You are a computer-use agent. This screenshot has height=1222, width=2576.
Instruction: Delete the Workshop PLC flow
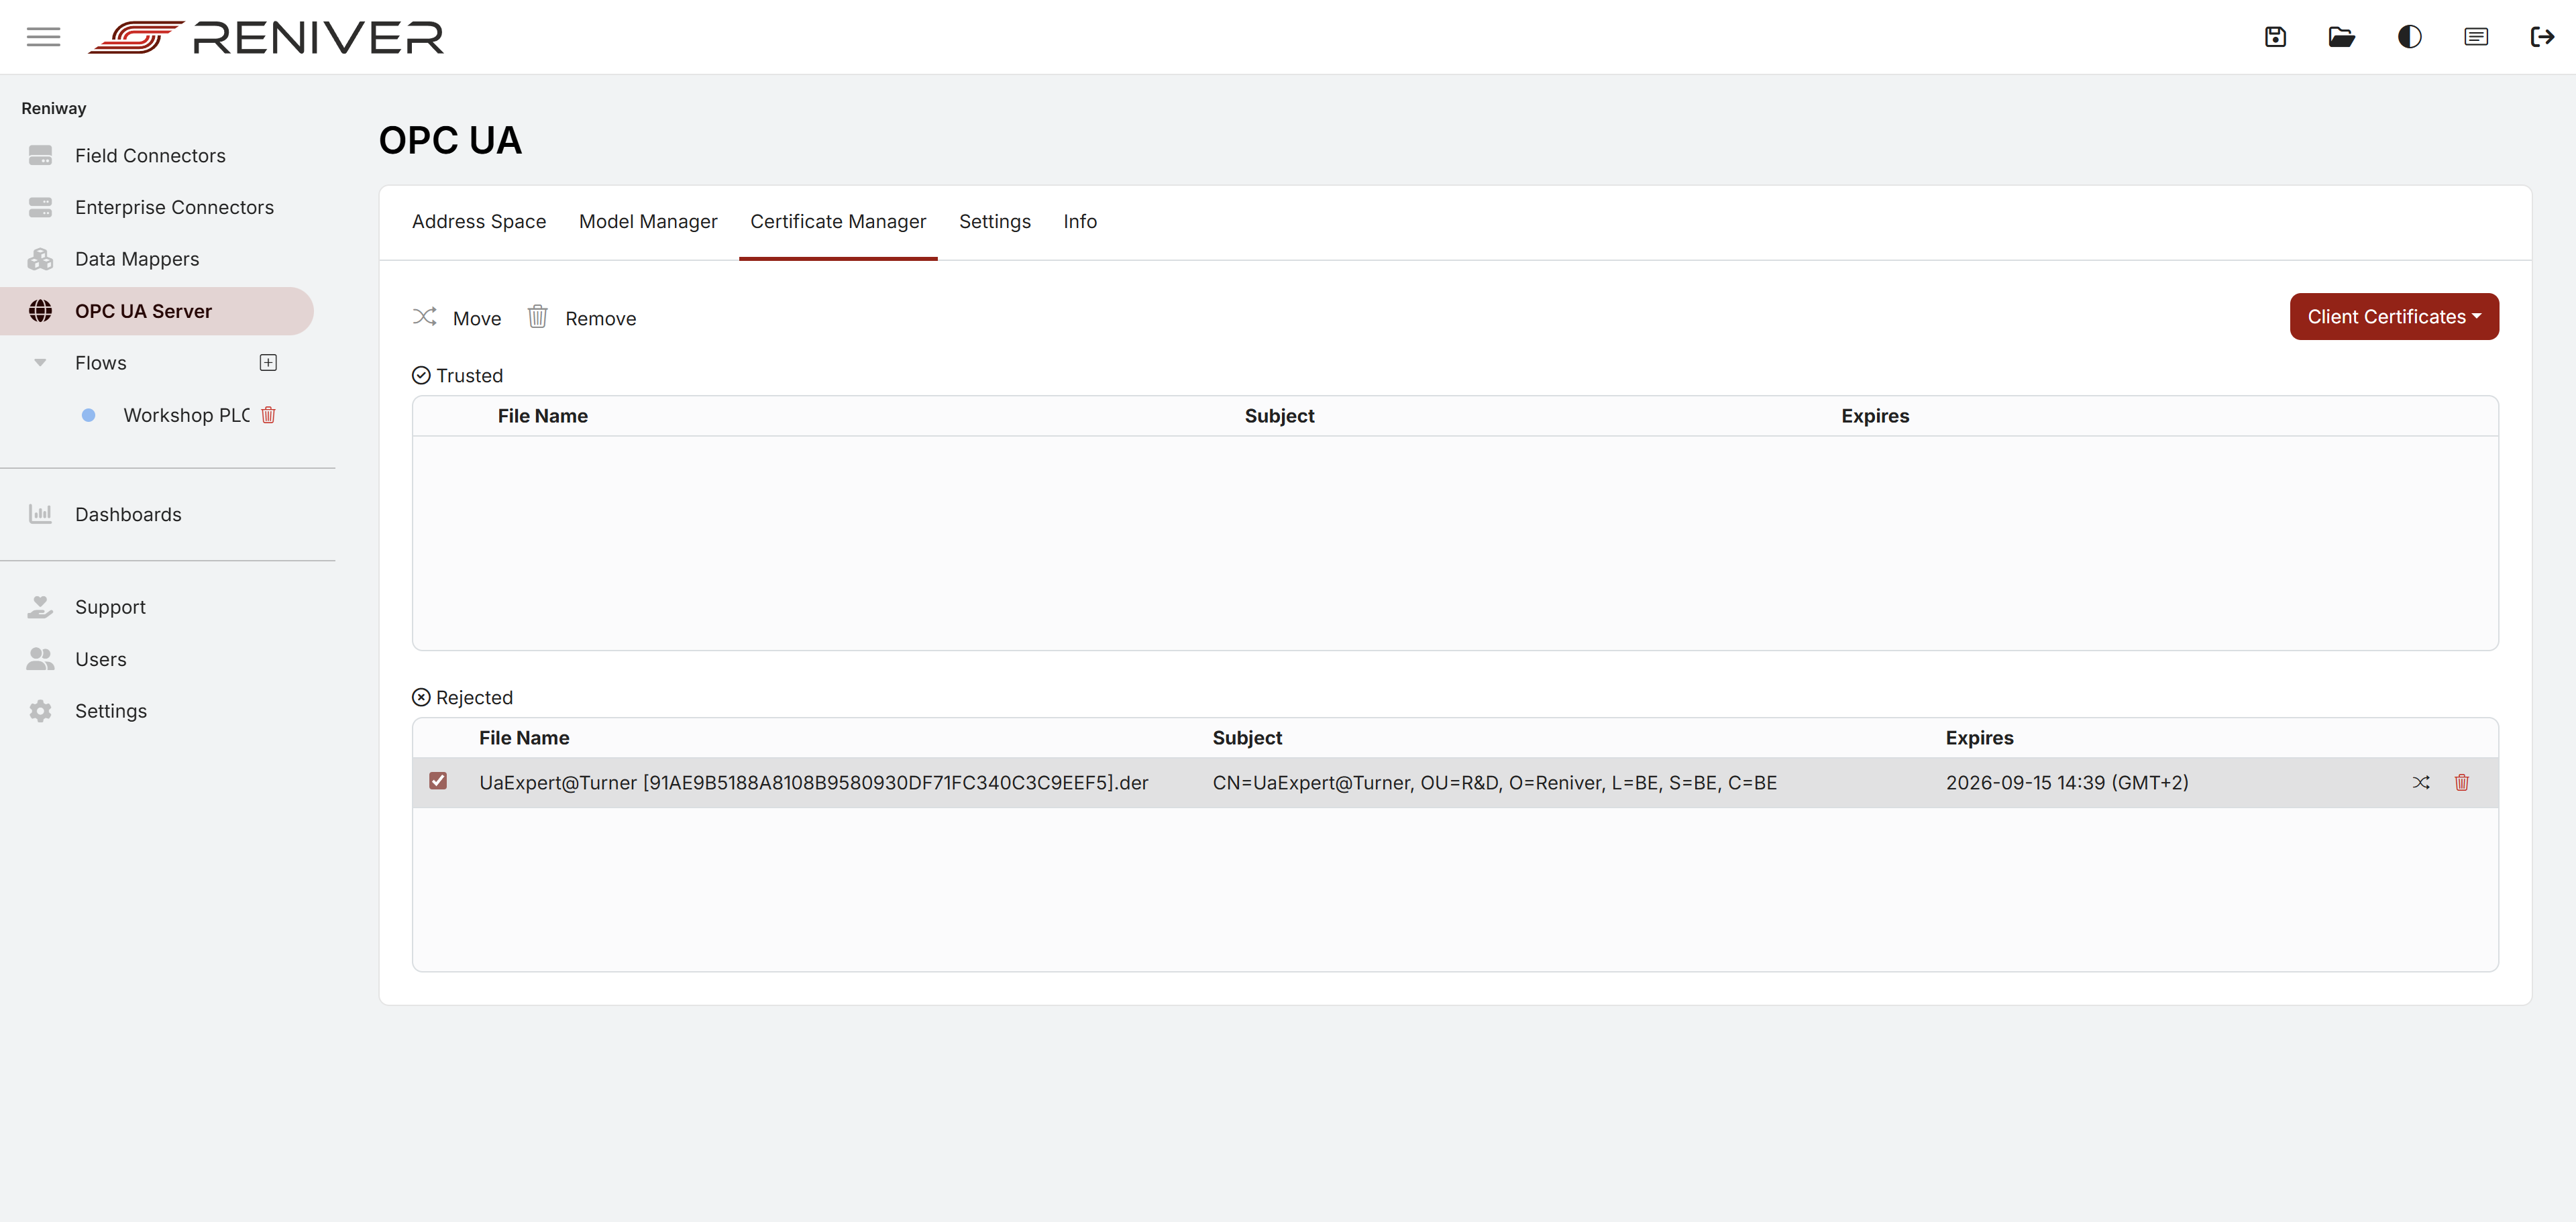268,415
